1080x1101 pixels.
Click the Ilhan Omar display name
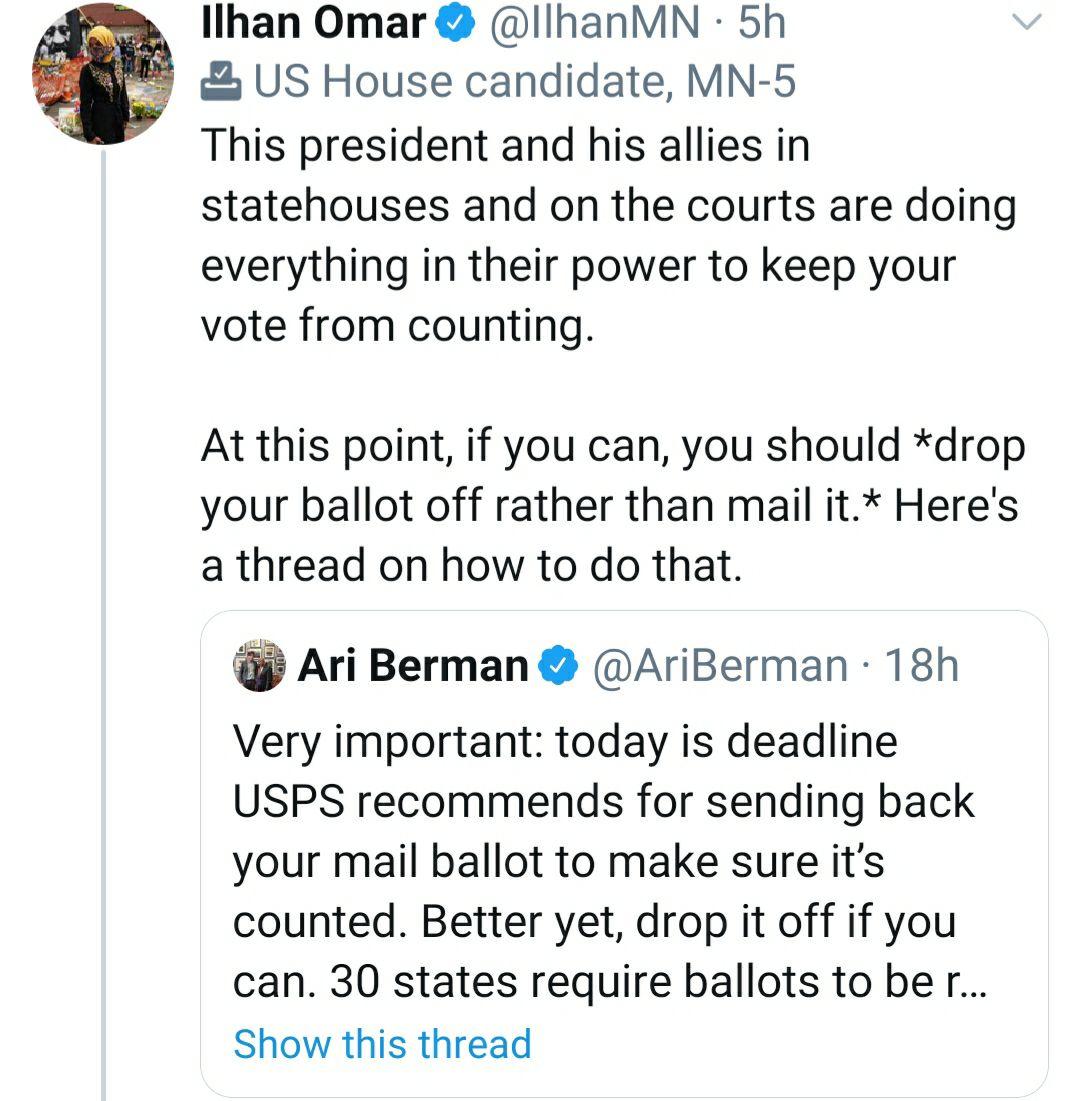(x=313, y=23)
